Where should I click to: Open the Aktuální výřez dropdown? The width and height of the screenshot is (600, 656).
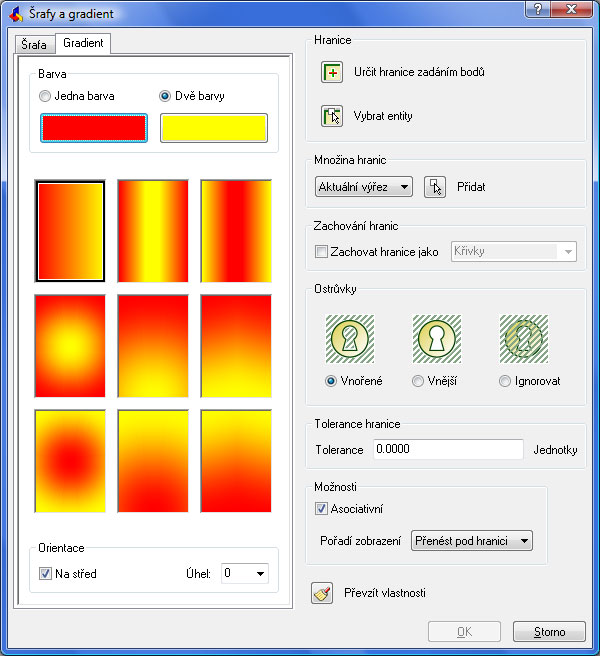point(363,187)
